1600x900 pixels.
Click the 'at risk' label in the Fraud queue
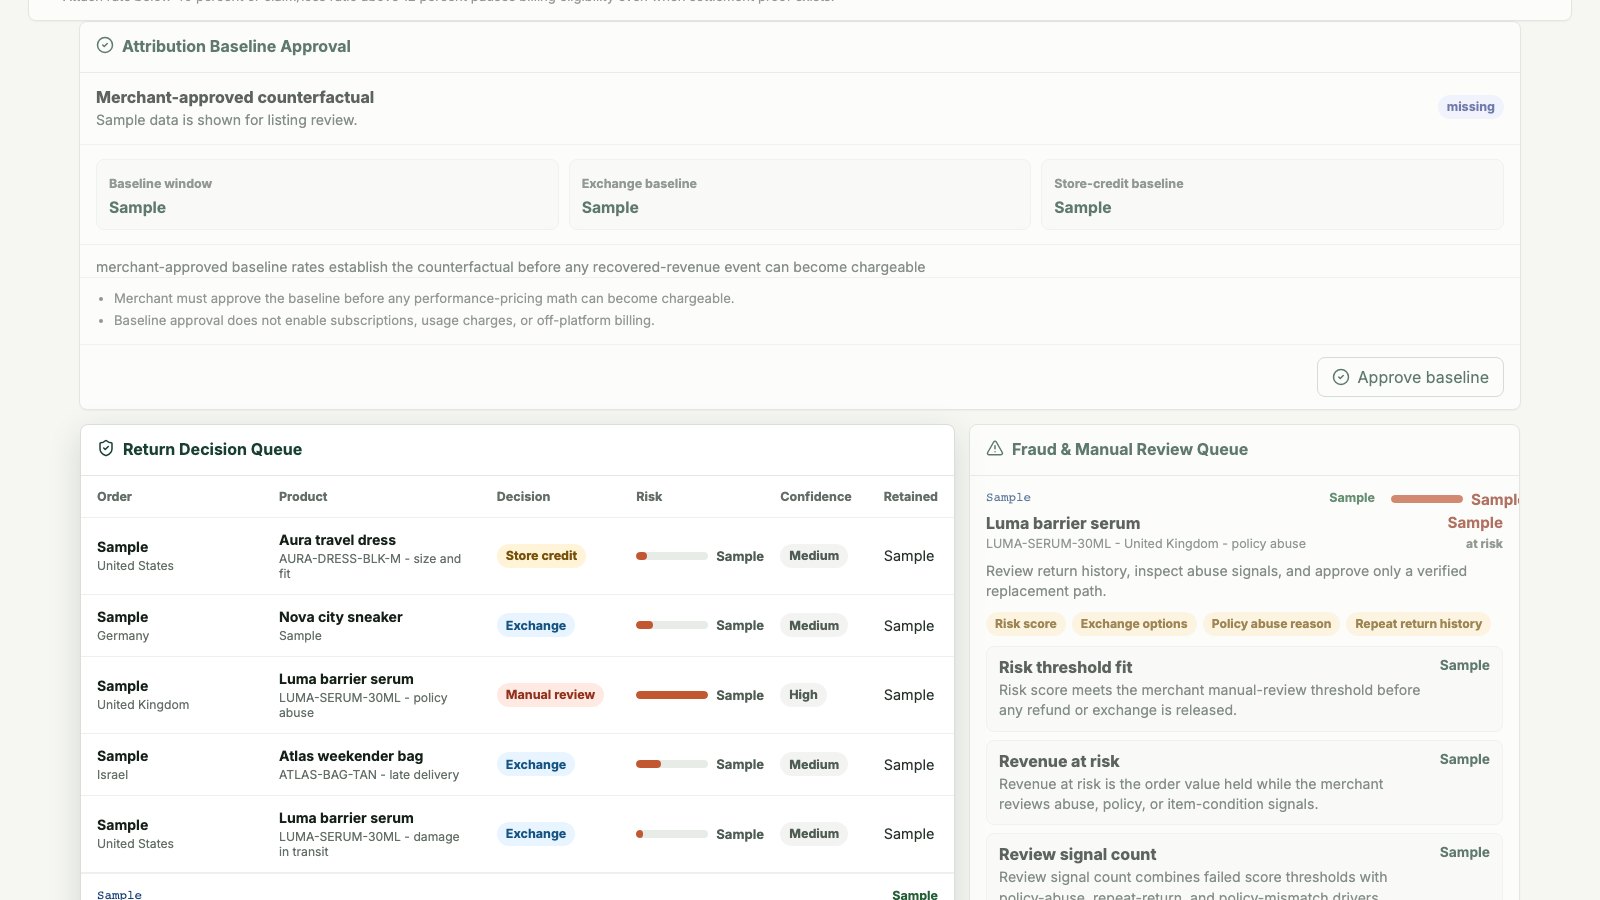pos(1484,544)
